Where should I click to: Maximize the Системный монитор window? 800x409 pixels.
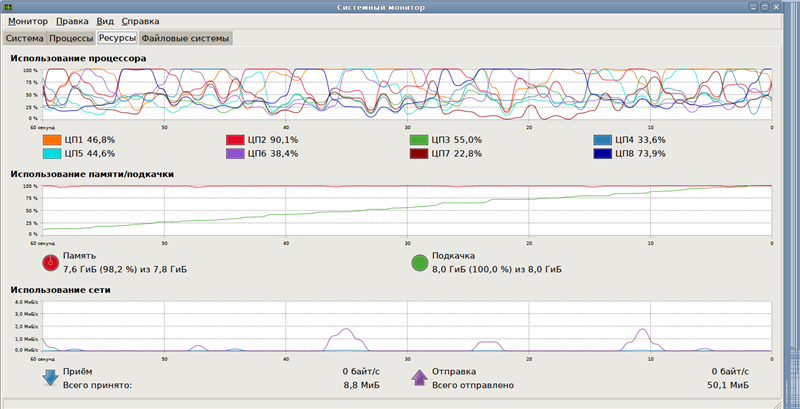(765, 7)
